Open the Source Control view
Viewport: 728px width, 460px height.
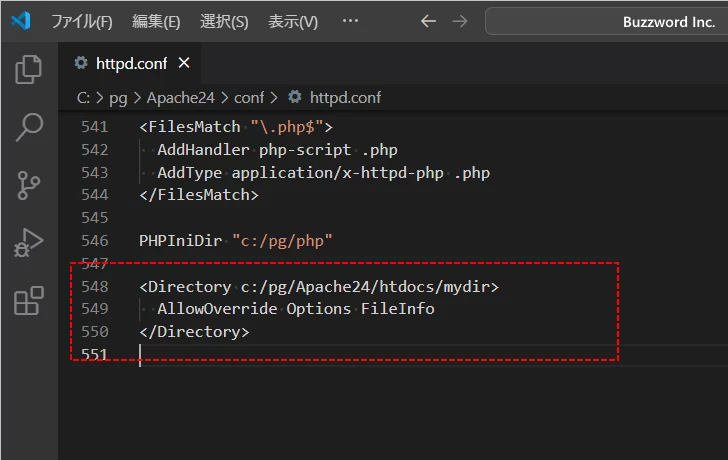click(x=29, y=185)
